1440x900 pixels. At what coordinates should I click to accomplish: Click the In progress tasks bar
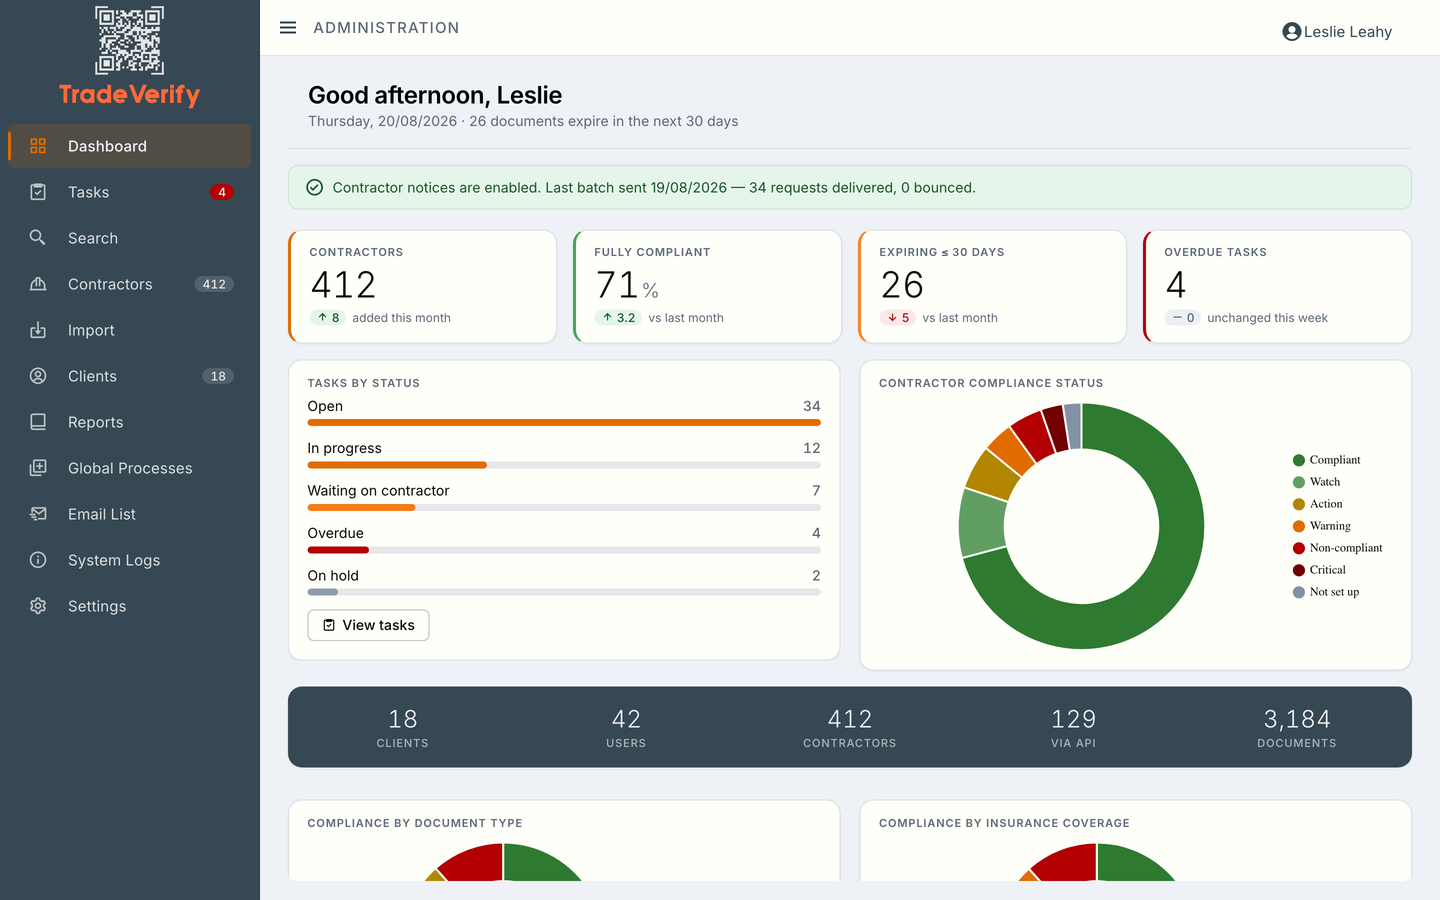pos(564,465)
